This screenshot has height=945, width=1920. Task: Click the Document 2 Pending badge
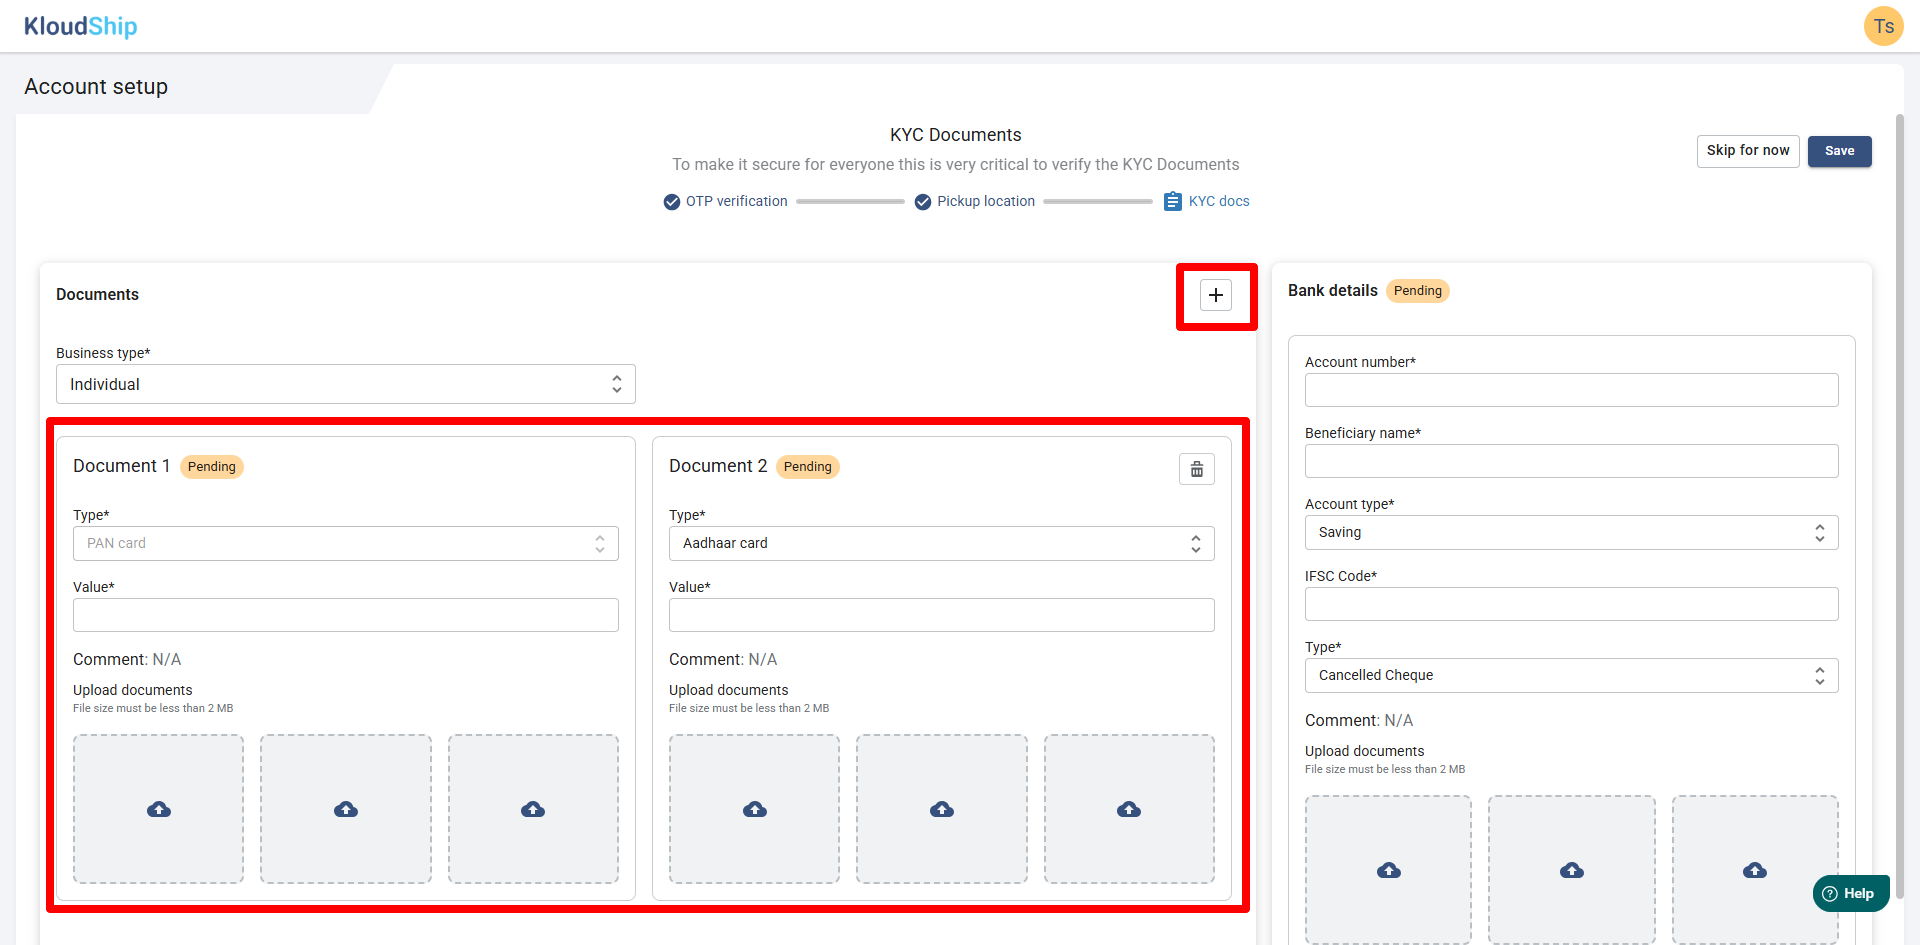tap(808, 467)
